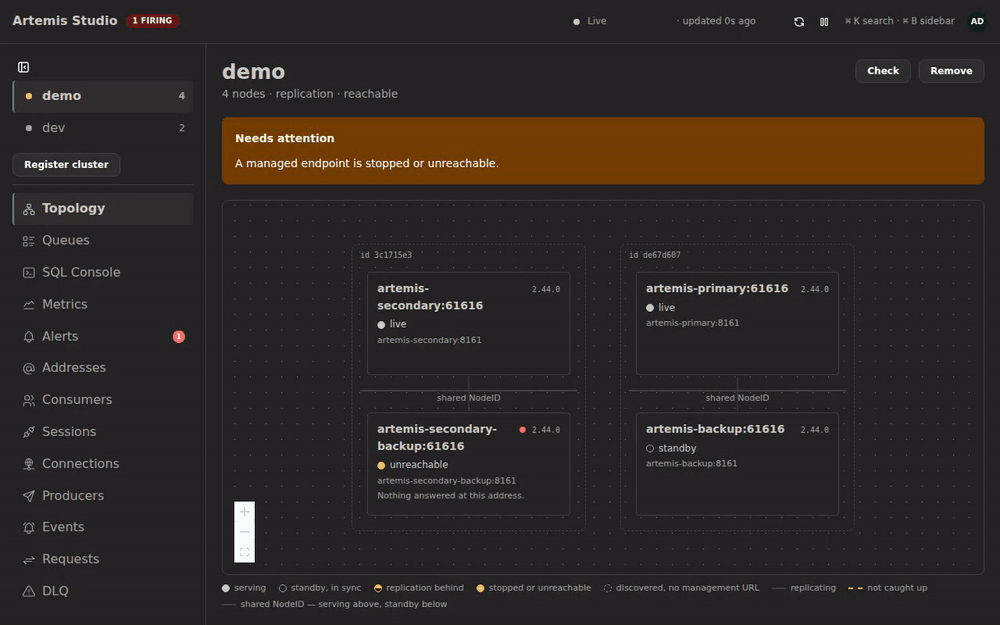
Task: Click the Events alarm icon
Action: (29, 528)
